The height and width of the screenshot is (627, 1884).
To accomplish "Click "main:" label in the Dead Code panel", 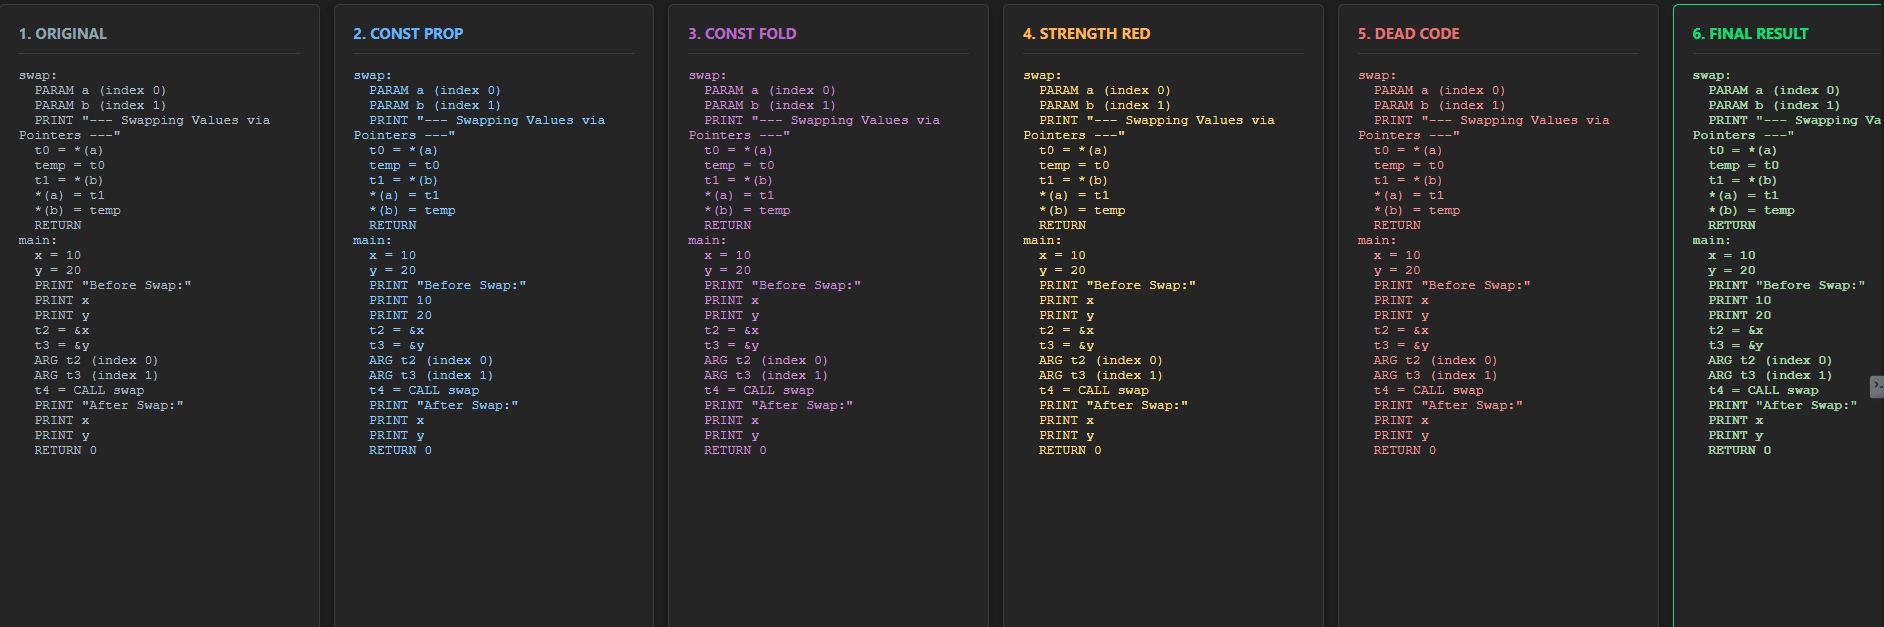I will [1377, 240].
